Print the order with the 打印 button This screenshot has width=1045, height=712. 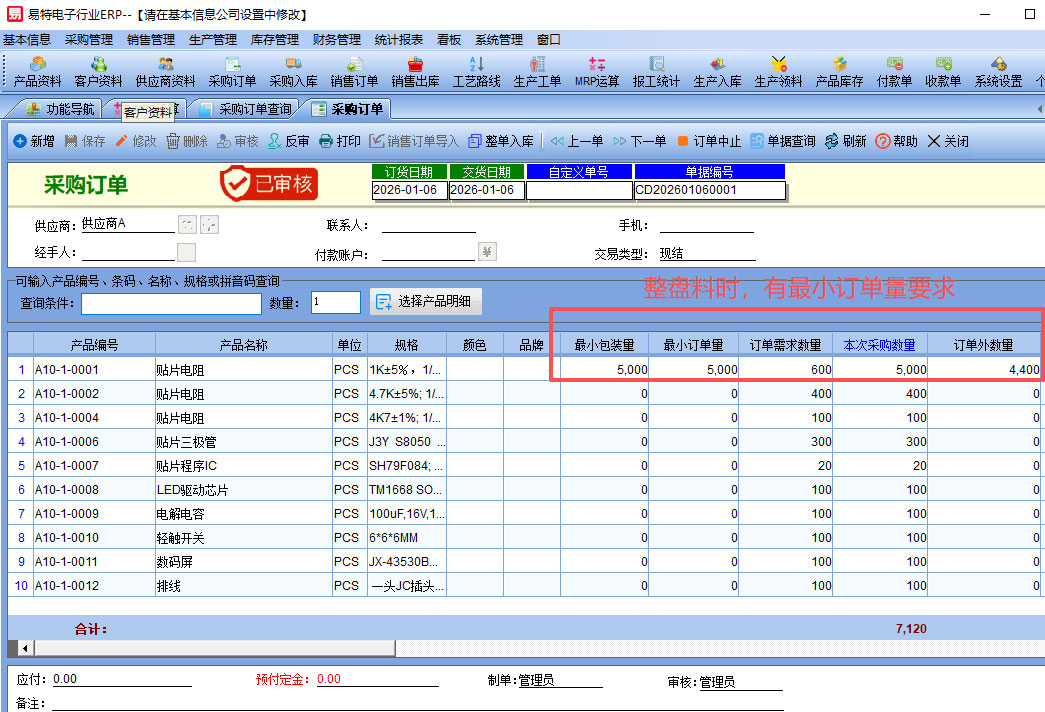(x=339, y=142)
